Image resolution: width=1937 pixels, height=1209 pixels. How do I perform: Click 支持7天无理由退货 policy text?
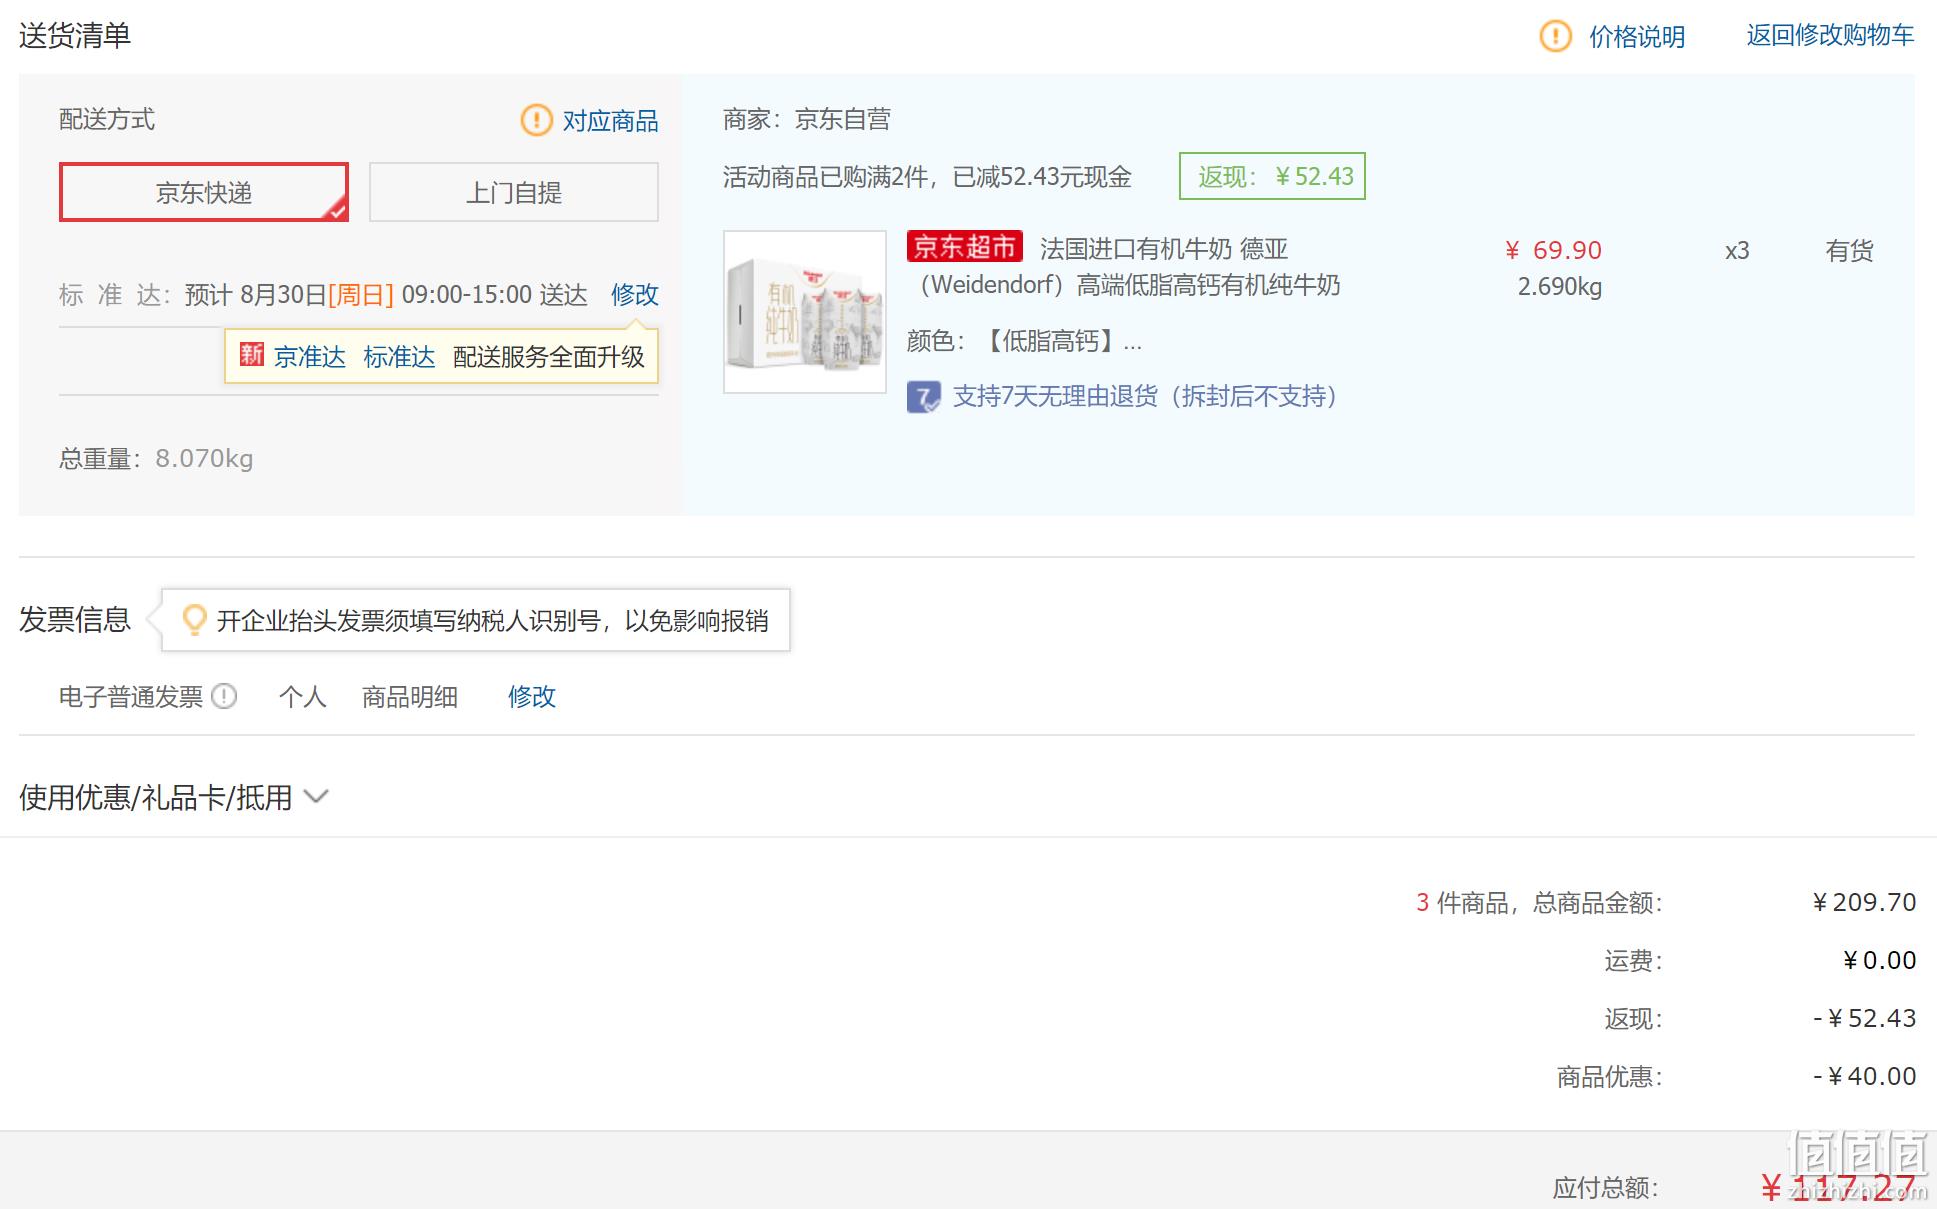pos(1145,396)
